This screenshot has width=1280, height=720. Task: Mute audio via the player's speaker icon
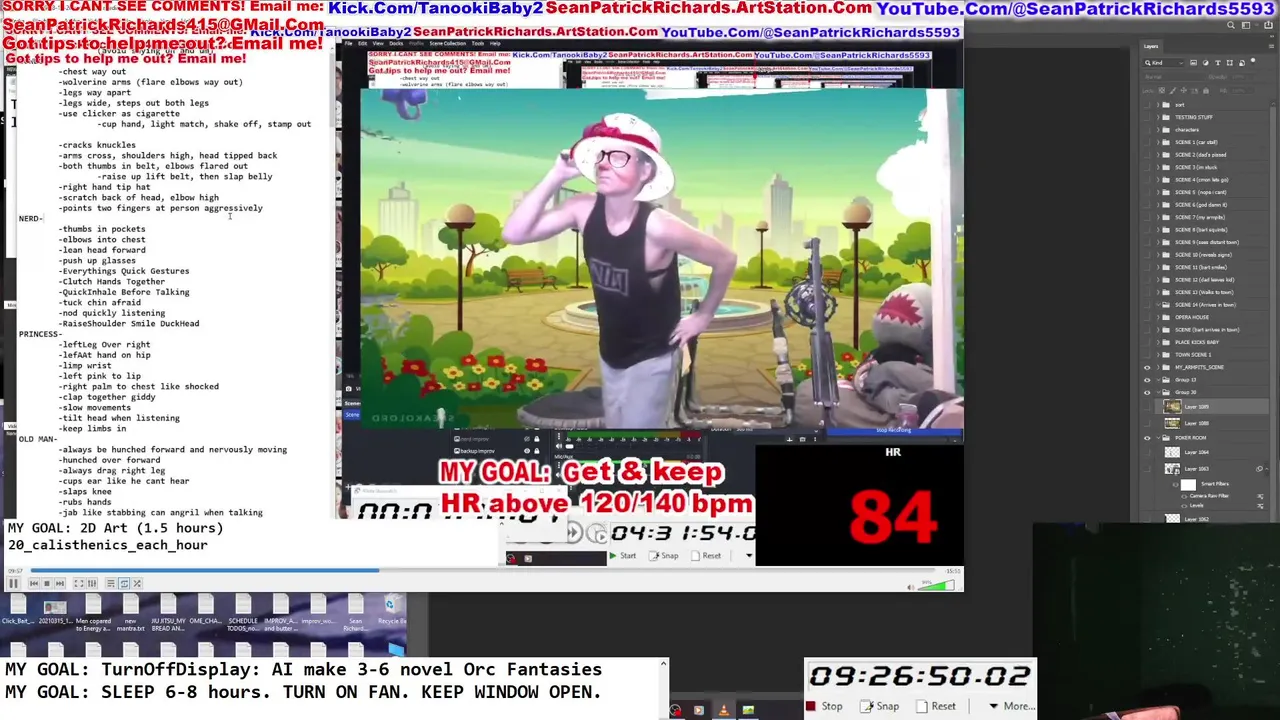coord(911,587)
